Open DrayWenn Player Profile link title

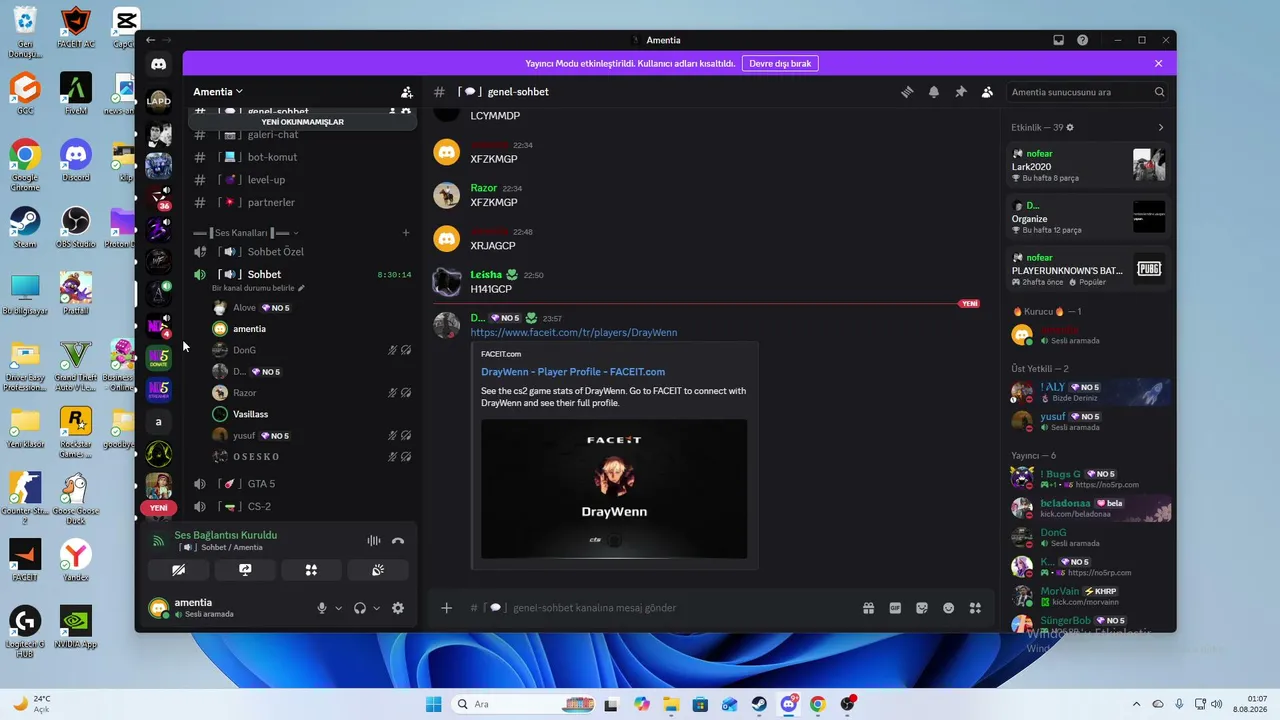573,372
